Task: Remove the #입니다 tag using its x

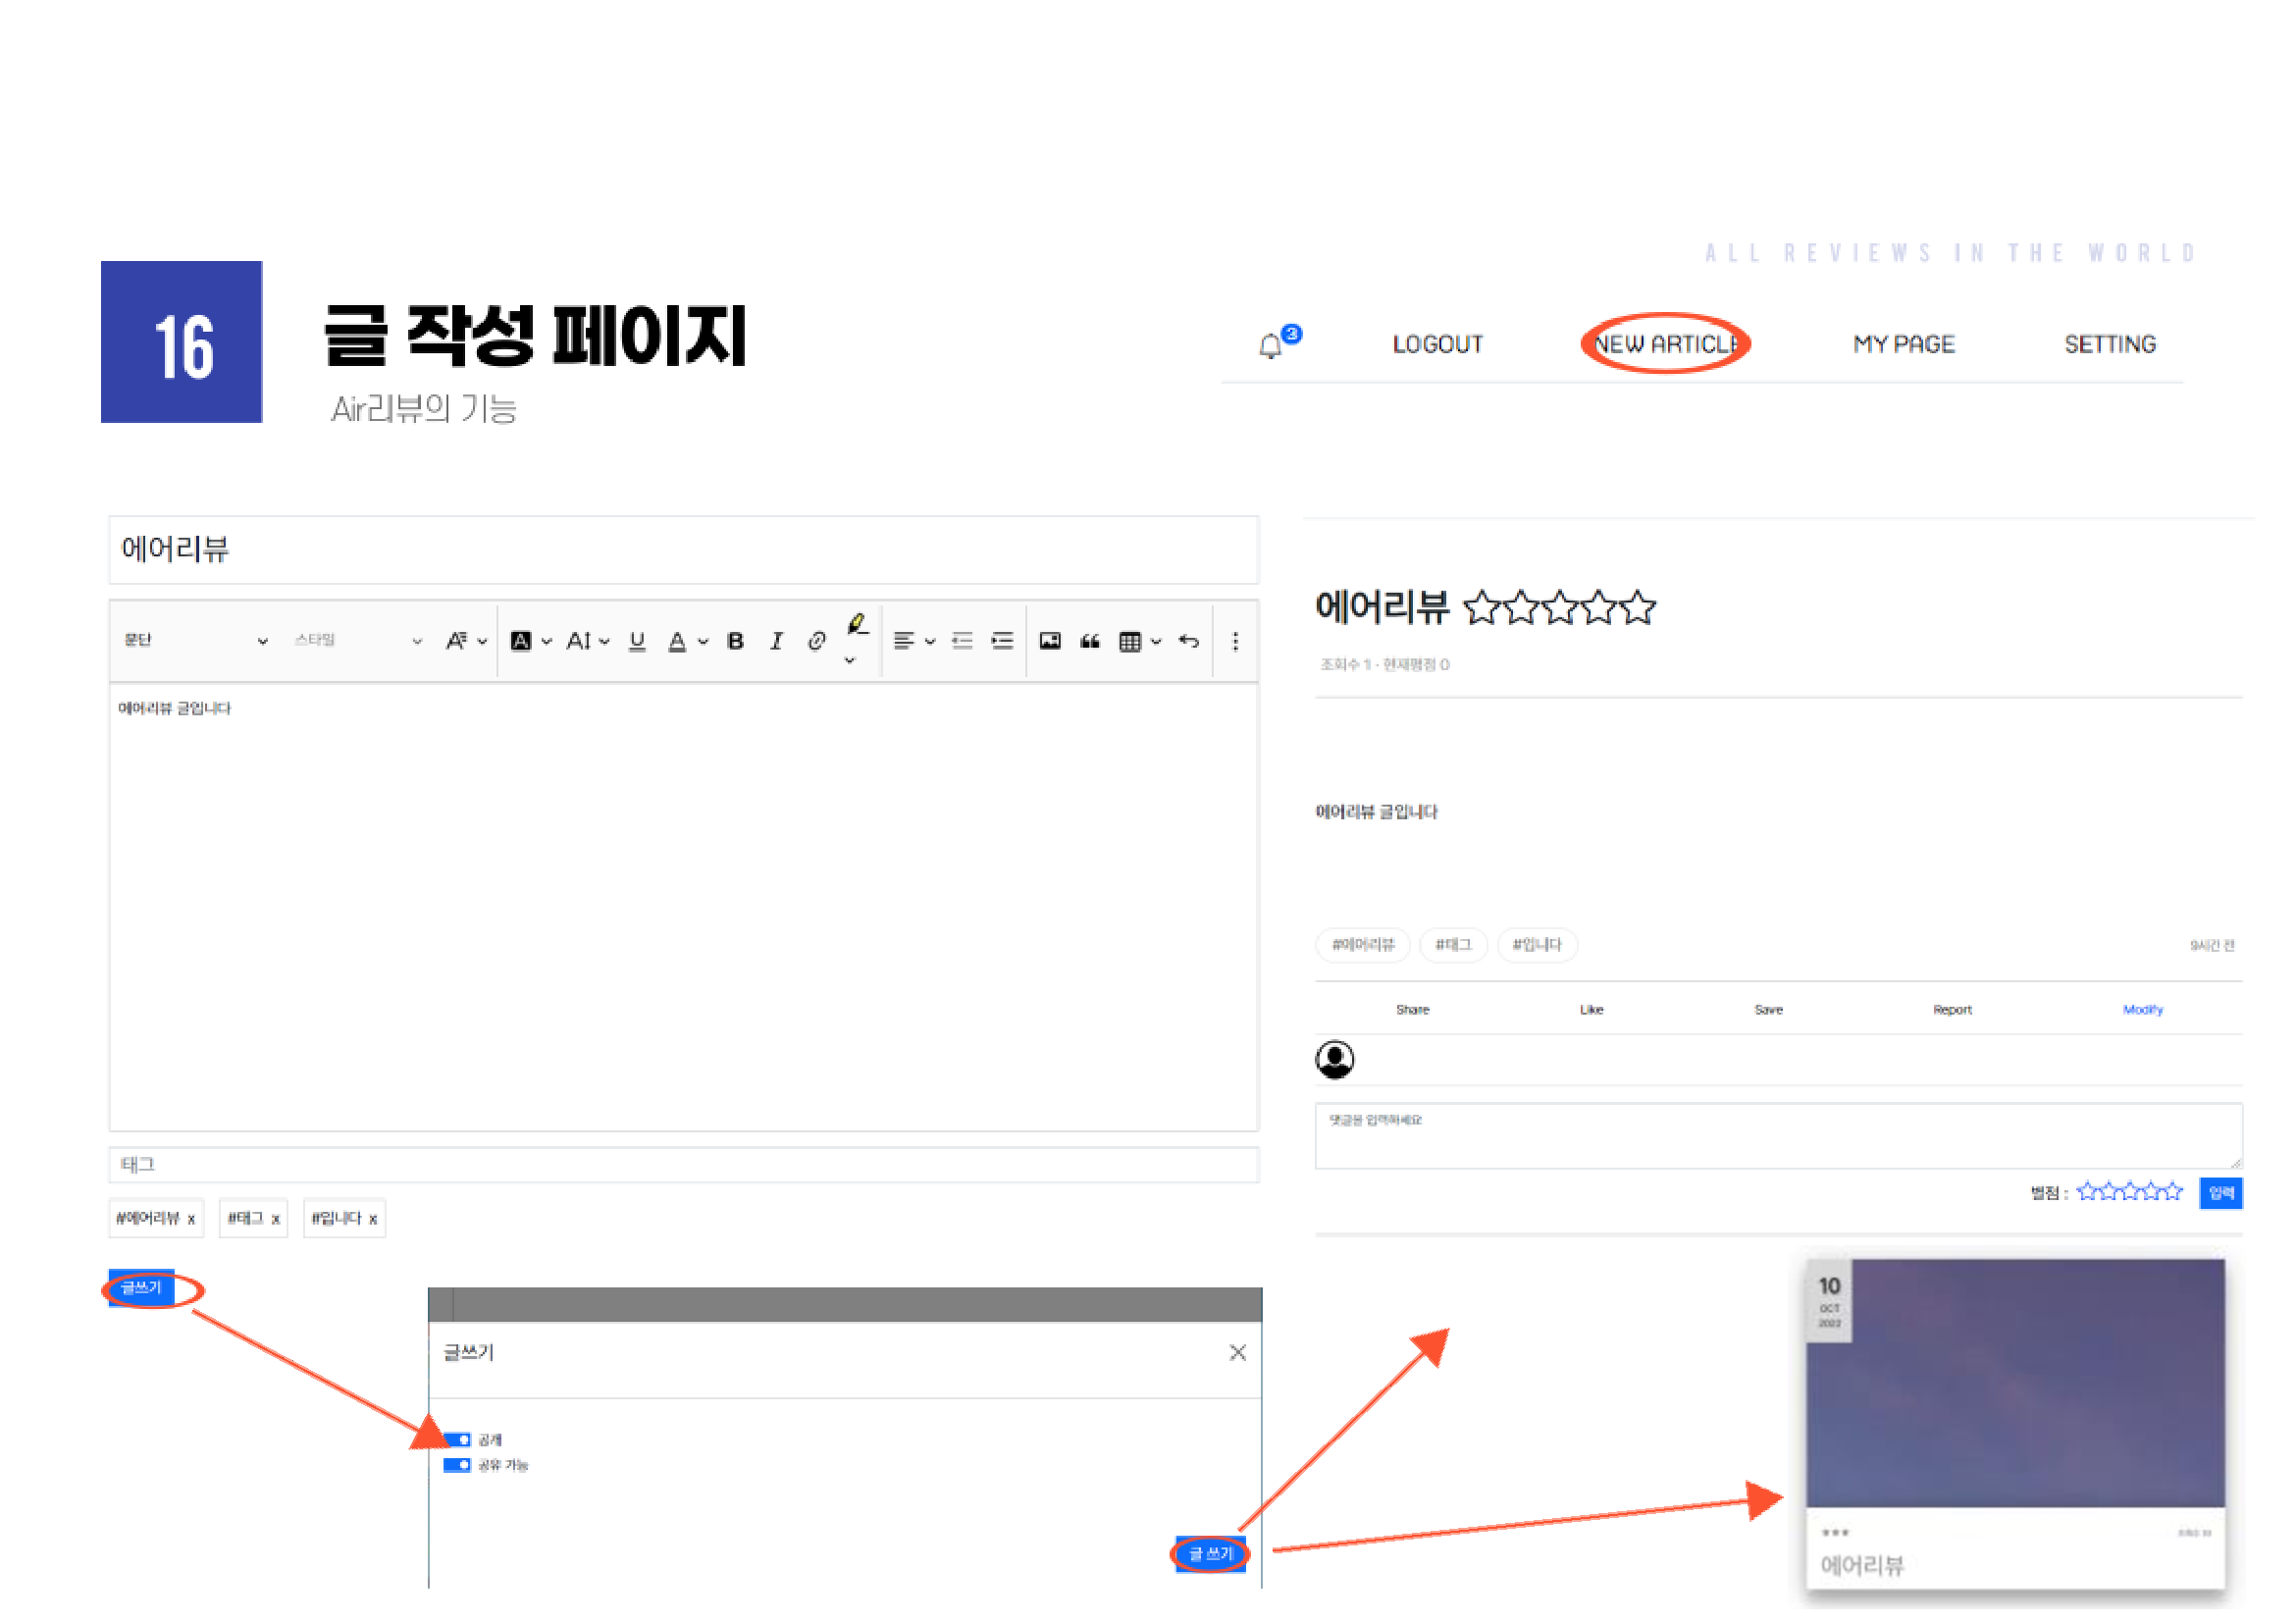Action: pos(372,1220)
